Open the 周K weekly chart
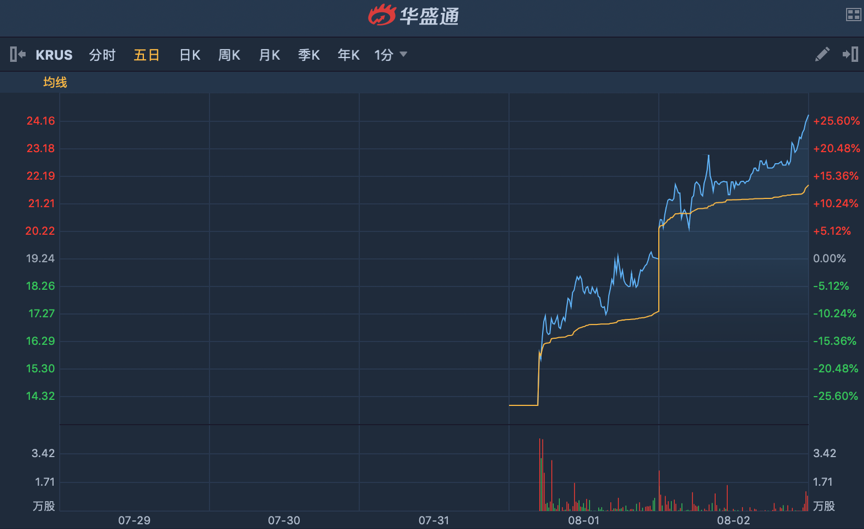864x529 pixels. (x=229, y=55)
